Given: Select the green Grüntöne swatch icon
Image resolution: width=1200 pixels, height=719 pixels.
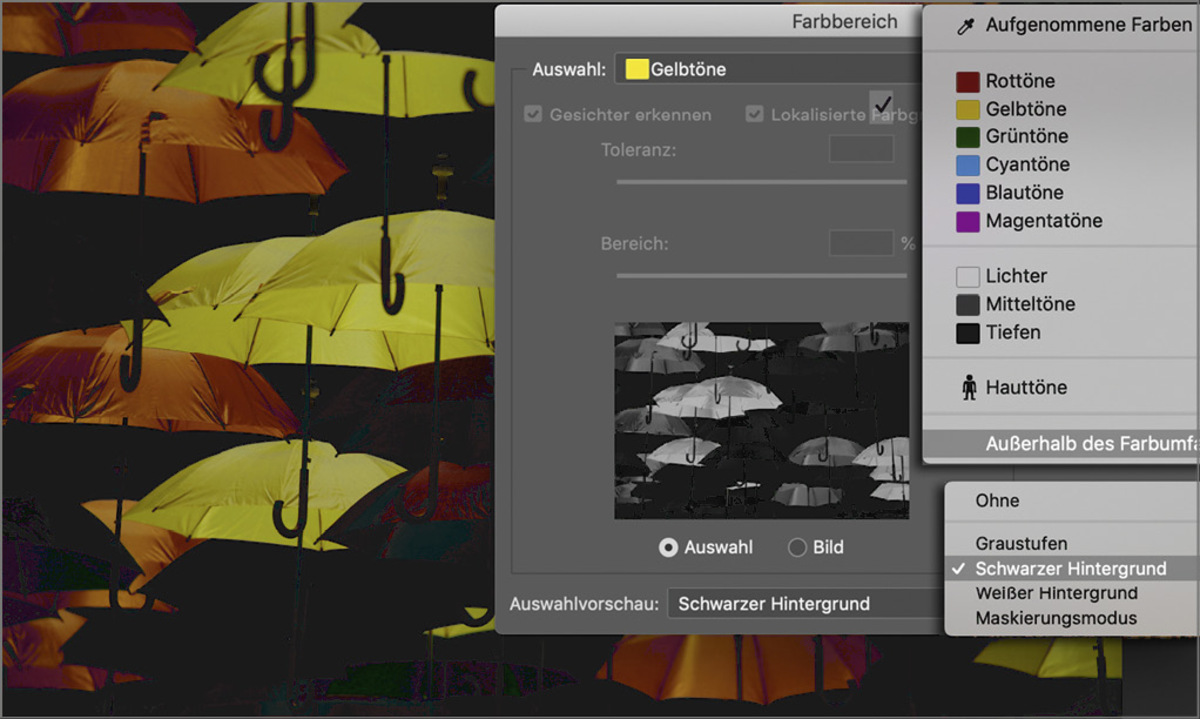Looking at the screenshot, I should [968, 137].
